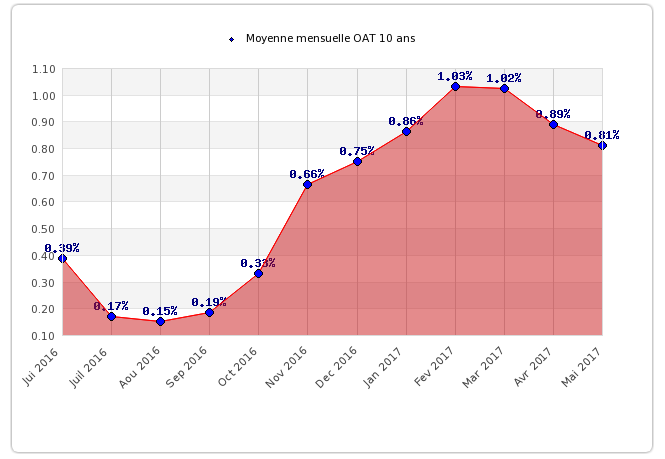Click the Oct 2016 data point marker
665x459 pixels.
tap(258, 273)
